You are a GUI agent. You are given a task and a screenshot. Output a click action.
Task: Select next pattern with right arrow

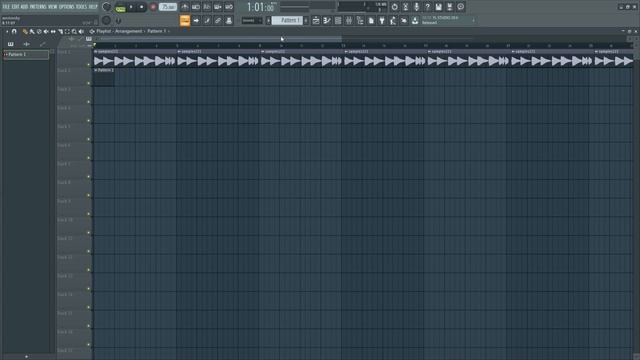pos(306,20)
